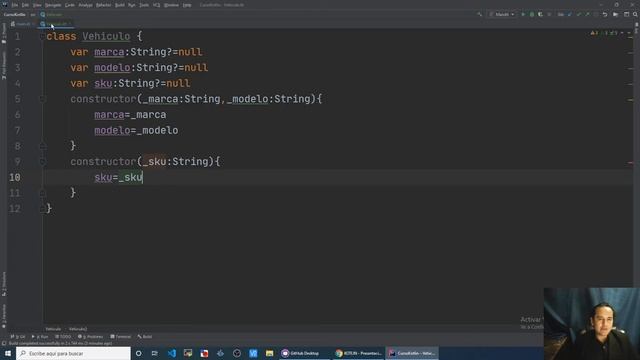Open the MainKt run configuration dropdown

pos(502,14)
